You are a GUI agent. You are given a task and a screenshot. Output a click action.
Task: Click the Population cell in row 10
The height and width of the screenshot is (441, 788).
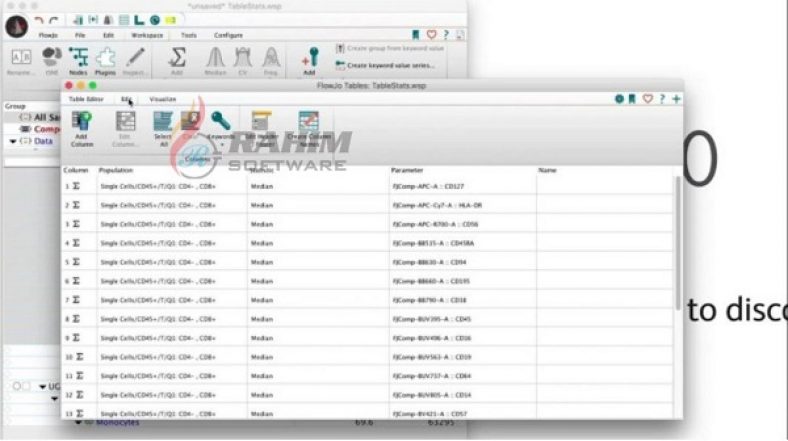[x=171, y=357]
